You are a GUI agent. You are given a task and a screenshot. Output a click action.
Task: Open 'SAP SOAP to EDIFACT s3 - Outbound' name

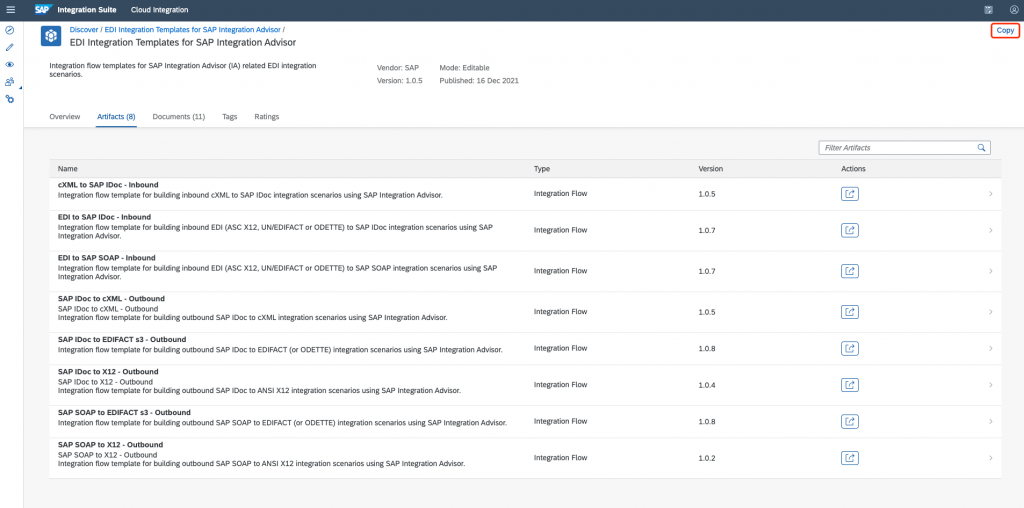[124, 413]
